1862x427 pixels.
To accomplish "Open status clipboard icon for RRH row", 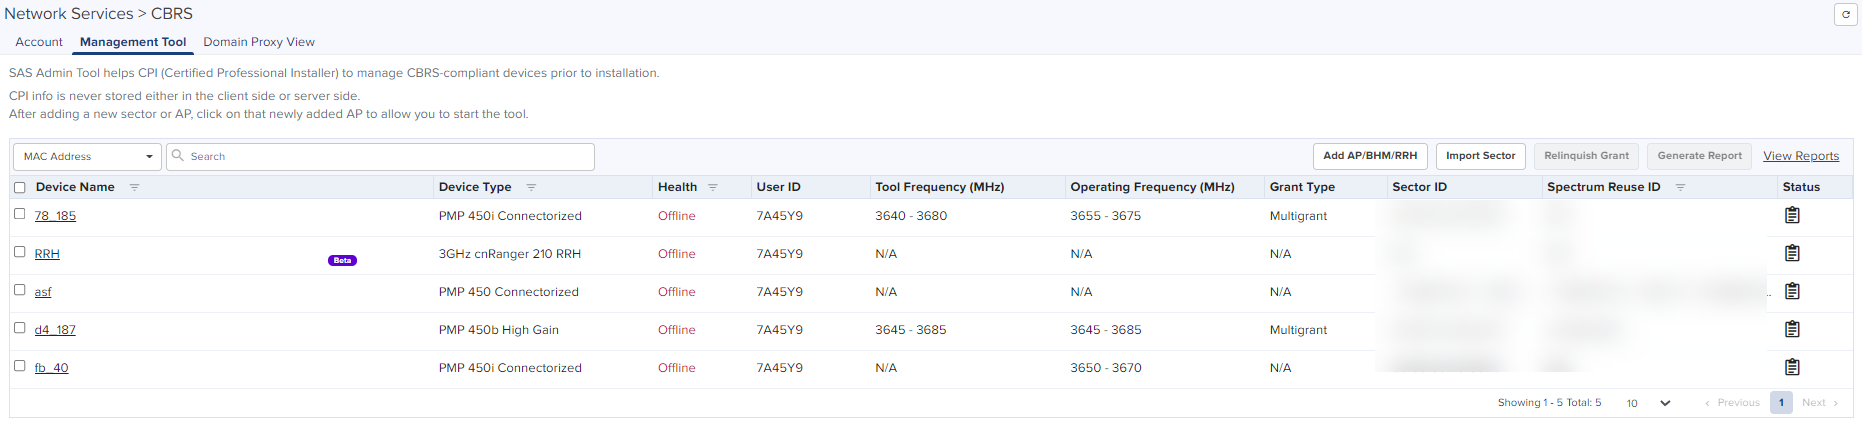I will point(1792,253).
